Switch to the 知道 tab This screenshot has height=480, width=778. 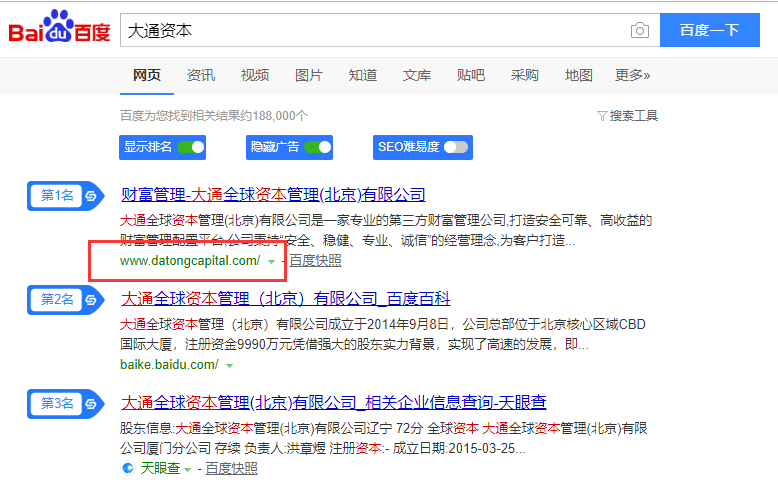click(x=363, y=75)
